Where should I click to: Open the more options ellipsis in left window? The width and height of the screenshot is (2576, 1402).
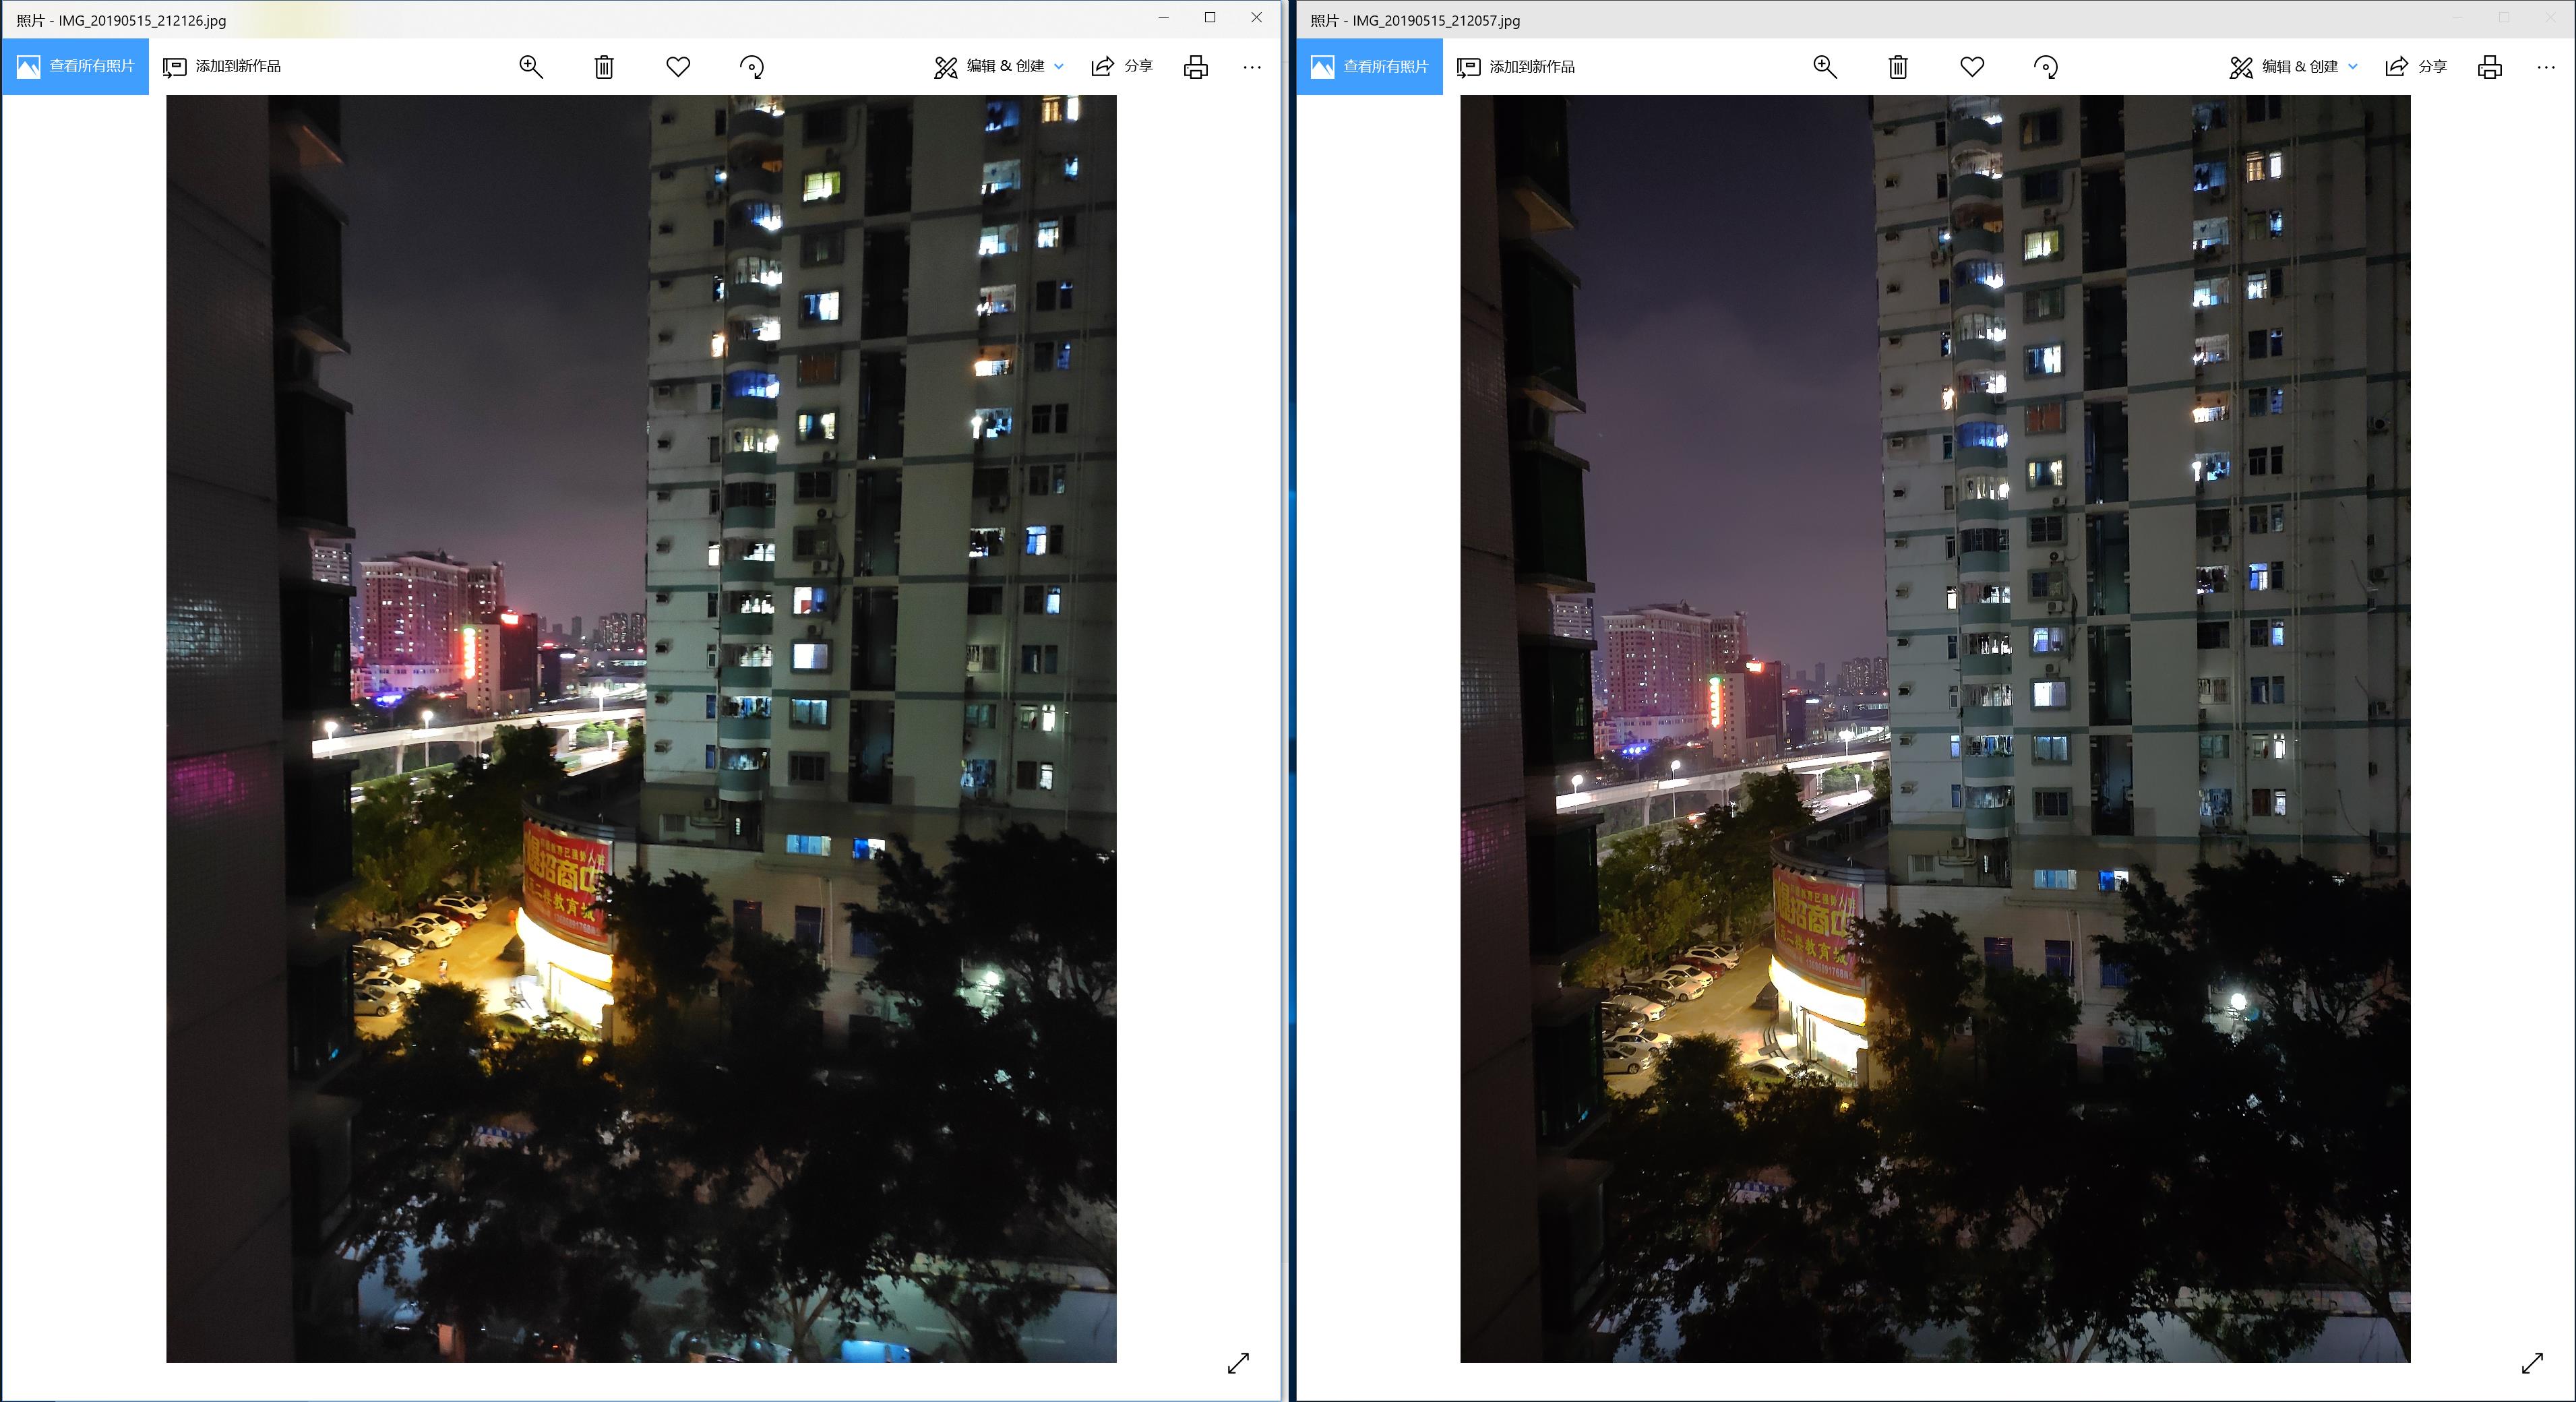[1252, 67]
